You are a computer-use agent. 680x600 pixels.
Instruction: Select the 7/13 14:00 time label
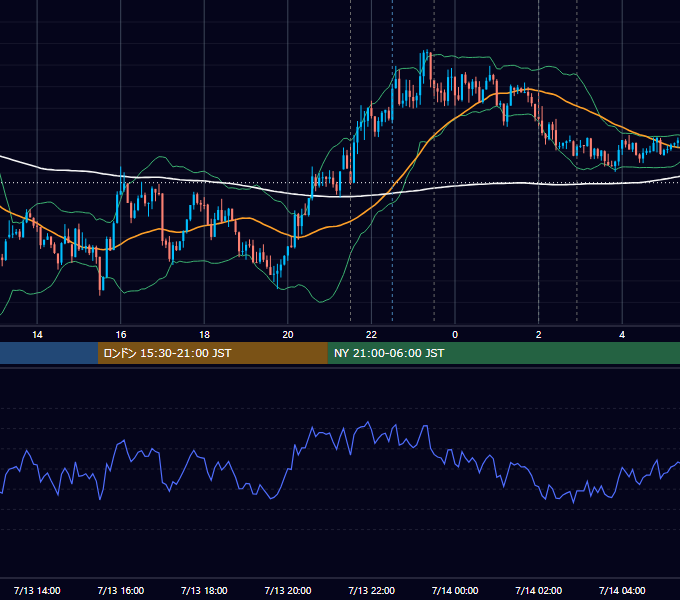[37, 590]
